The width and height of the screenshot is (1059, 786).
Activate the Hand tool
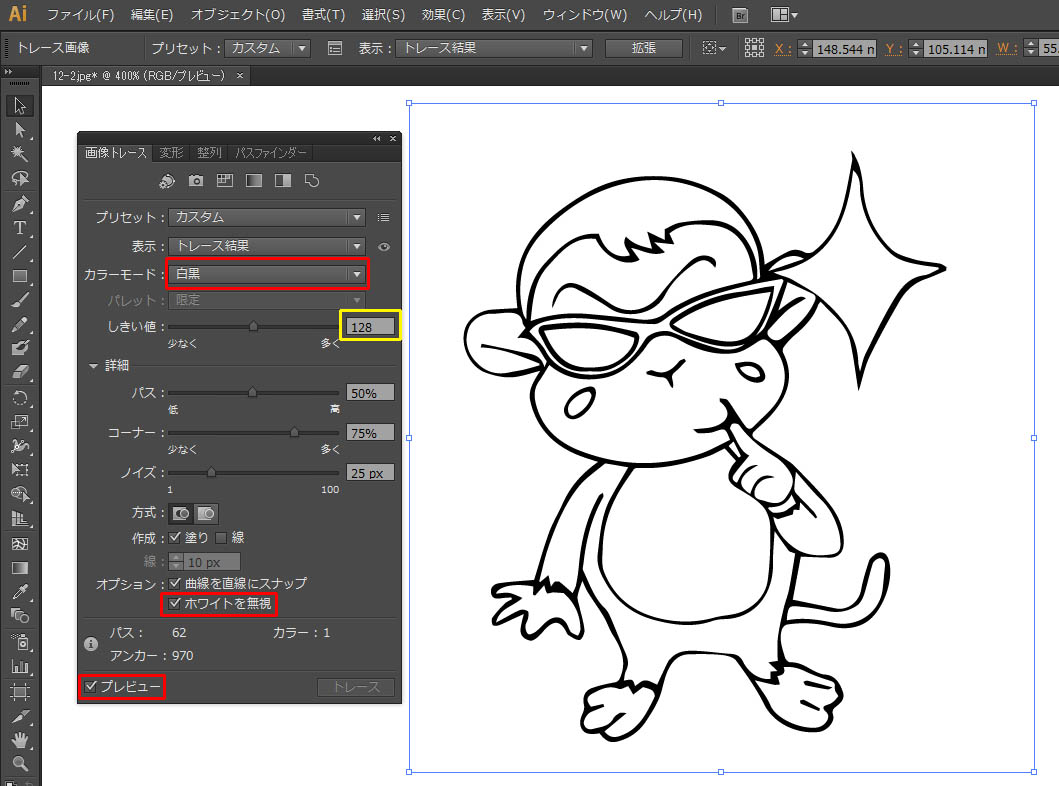click(x=20, y=739)
